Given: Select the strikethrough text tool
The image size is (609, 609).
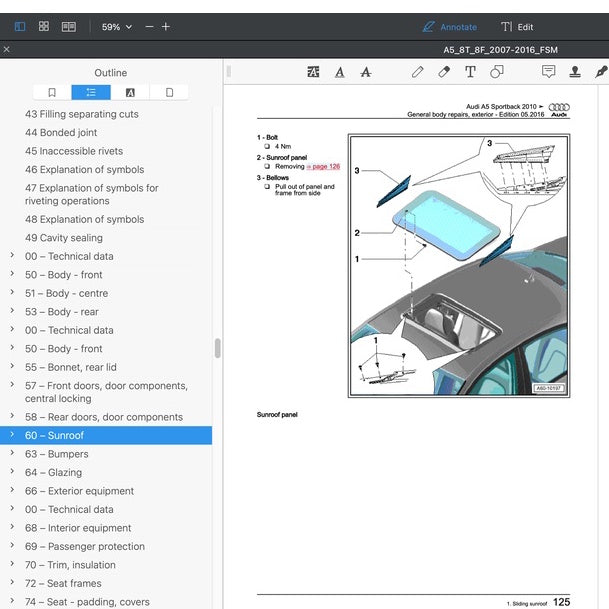Looking at the screenshot, I should [365, 72].
